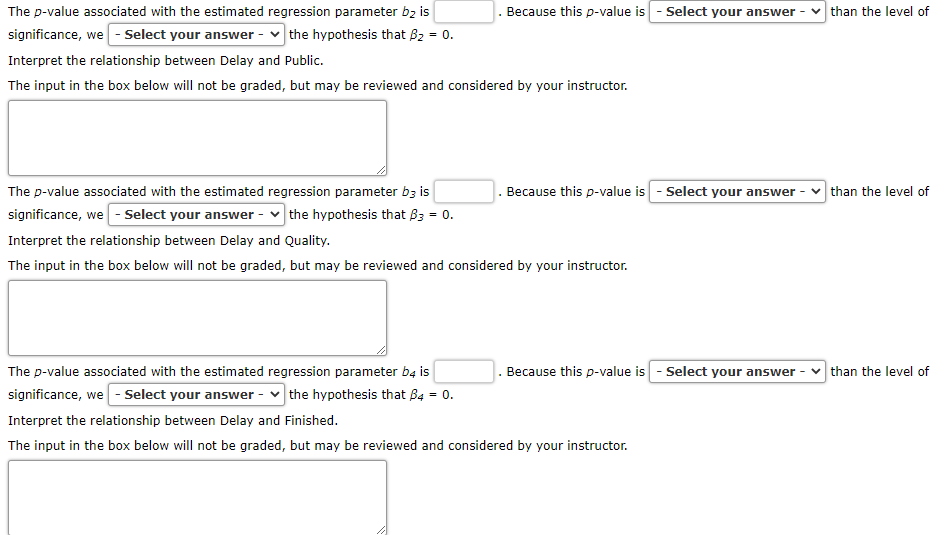This screenshot has height=535, width=952.
Task: Expand the b4 p-value comparison dropdown
Action: [x=737, y=371]
